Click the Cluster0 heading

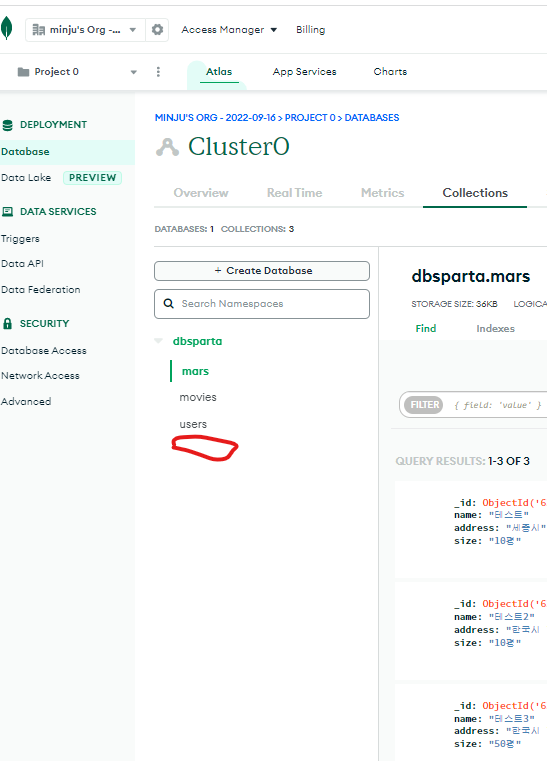coord(239,147)
